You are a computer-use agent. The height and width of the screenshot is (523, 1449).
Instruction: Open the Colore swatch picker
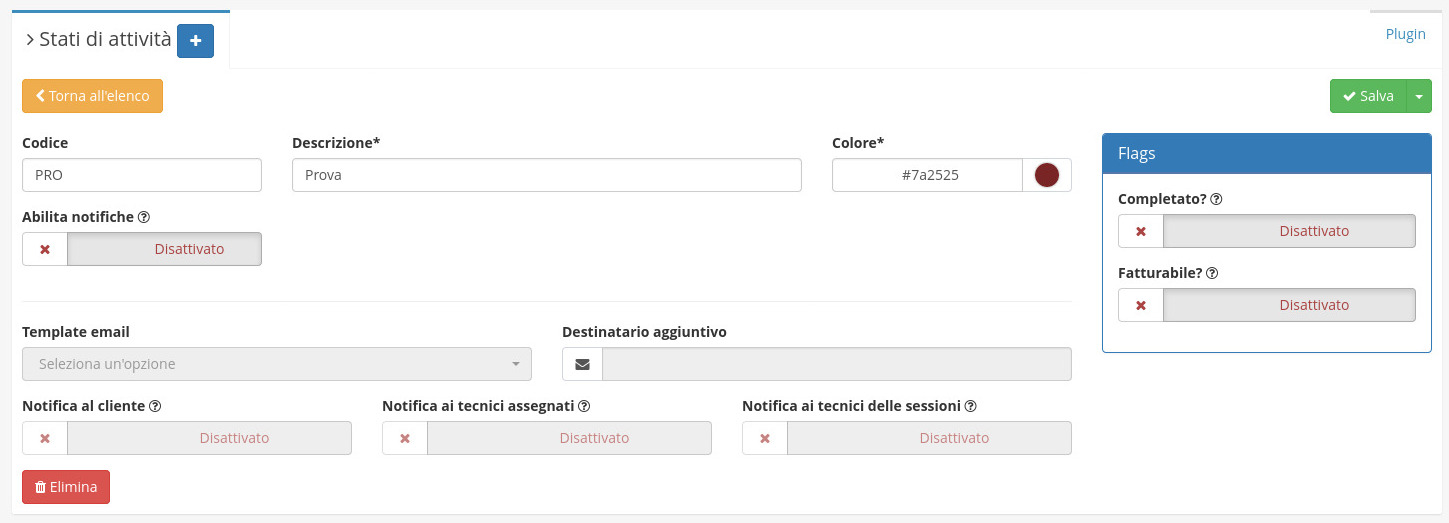point(1046,176)
